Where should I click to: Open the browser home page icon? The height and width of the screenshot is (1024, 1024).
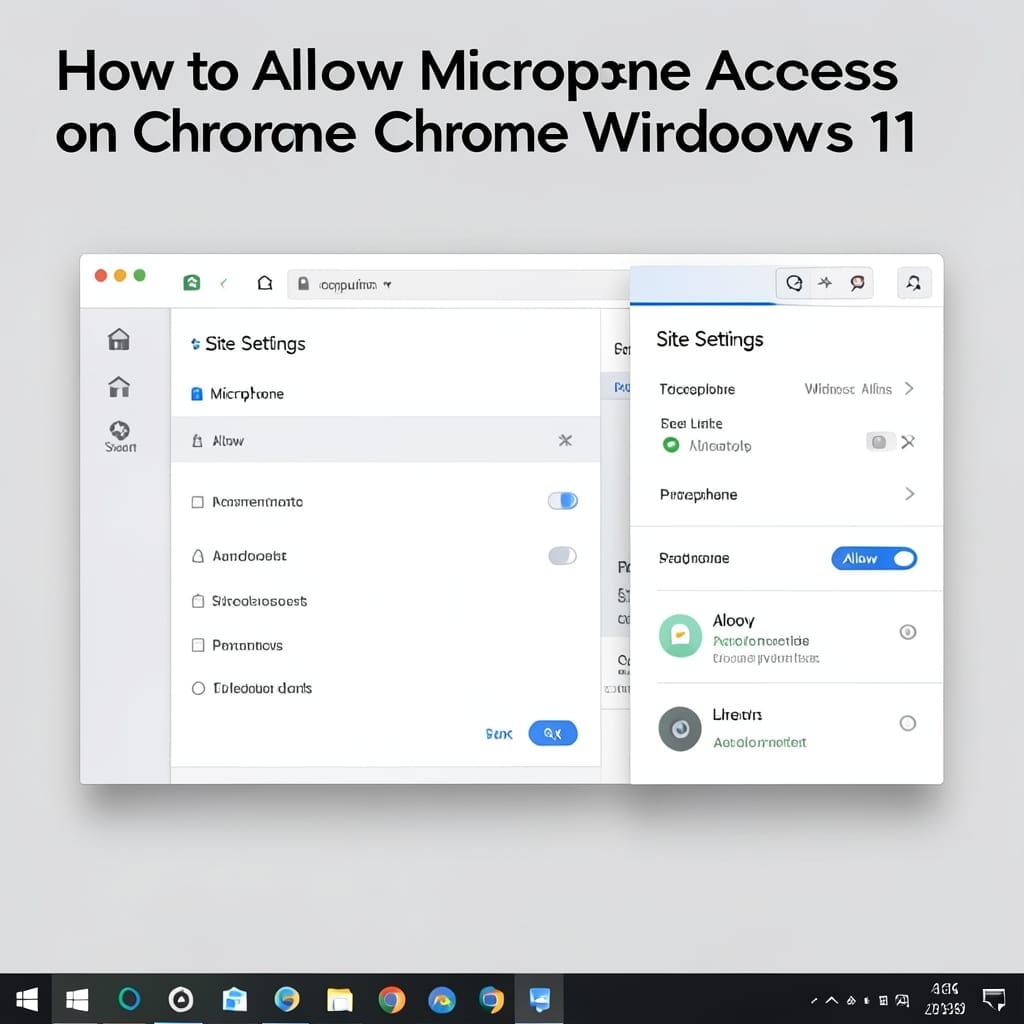pyautogui.click(x=264, y=283)
